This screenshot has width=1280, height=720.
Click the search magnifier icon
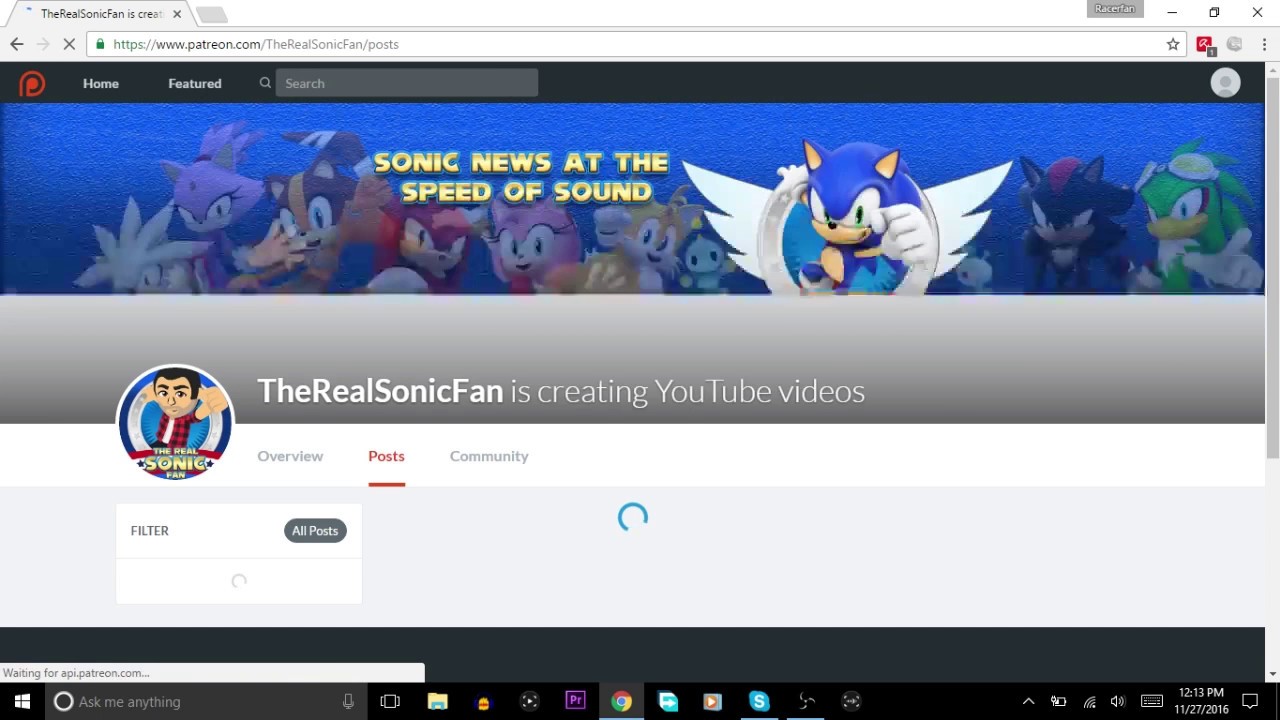(265, 83)
